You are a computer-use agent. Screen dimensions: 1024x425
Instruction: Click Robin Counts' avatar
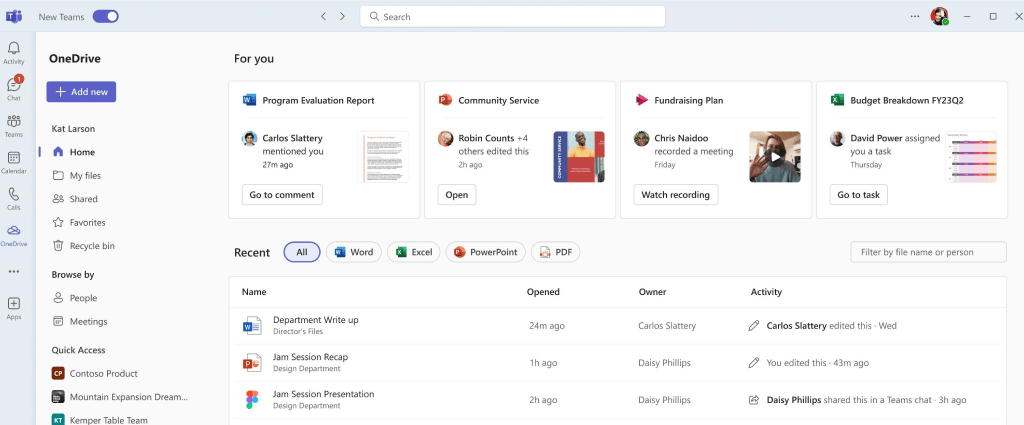pos(445,138)
